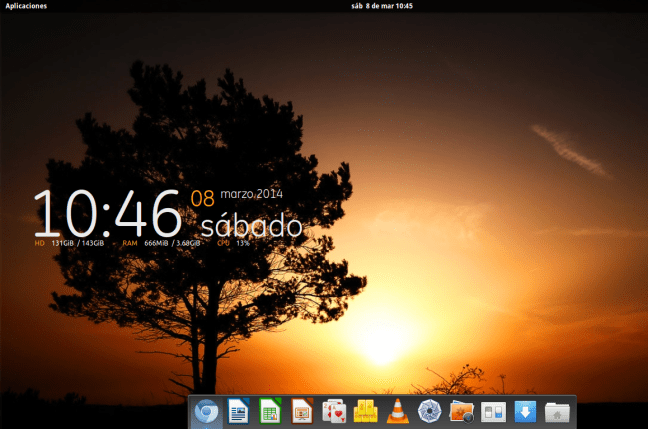Click the blue download arrow dock icon
Screen dimensions: 648x429
pyautogui.click(x=525, y=411)
